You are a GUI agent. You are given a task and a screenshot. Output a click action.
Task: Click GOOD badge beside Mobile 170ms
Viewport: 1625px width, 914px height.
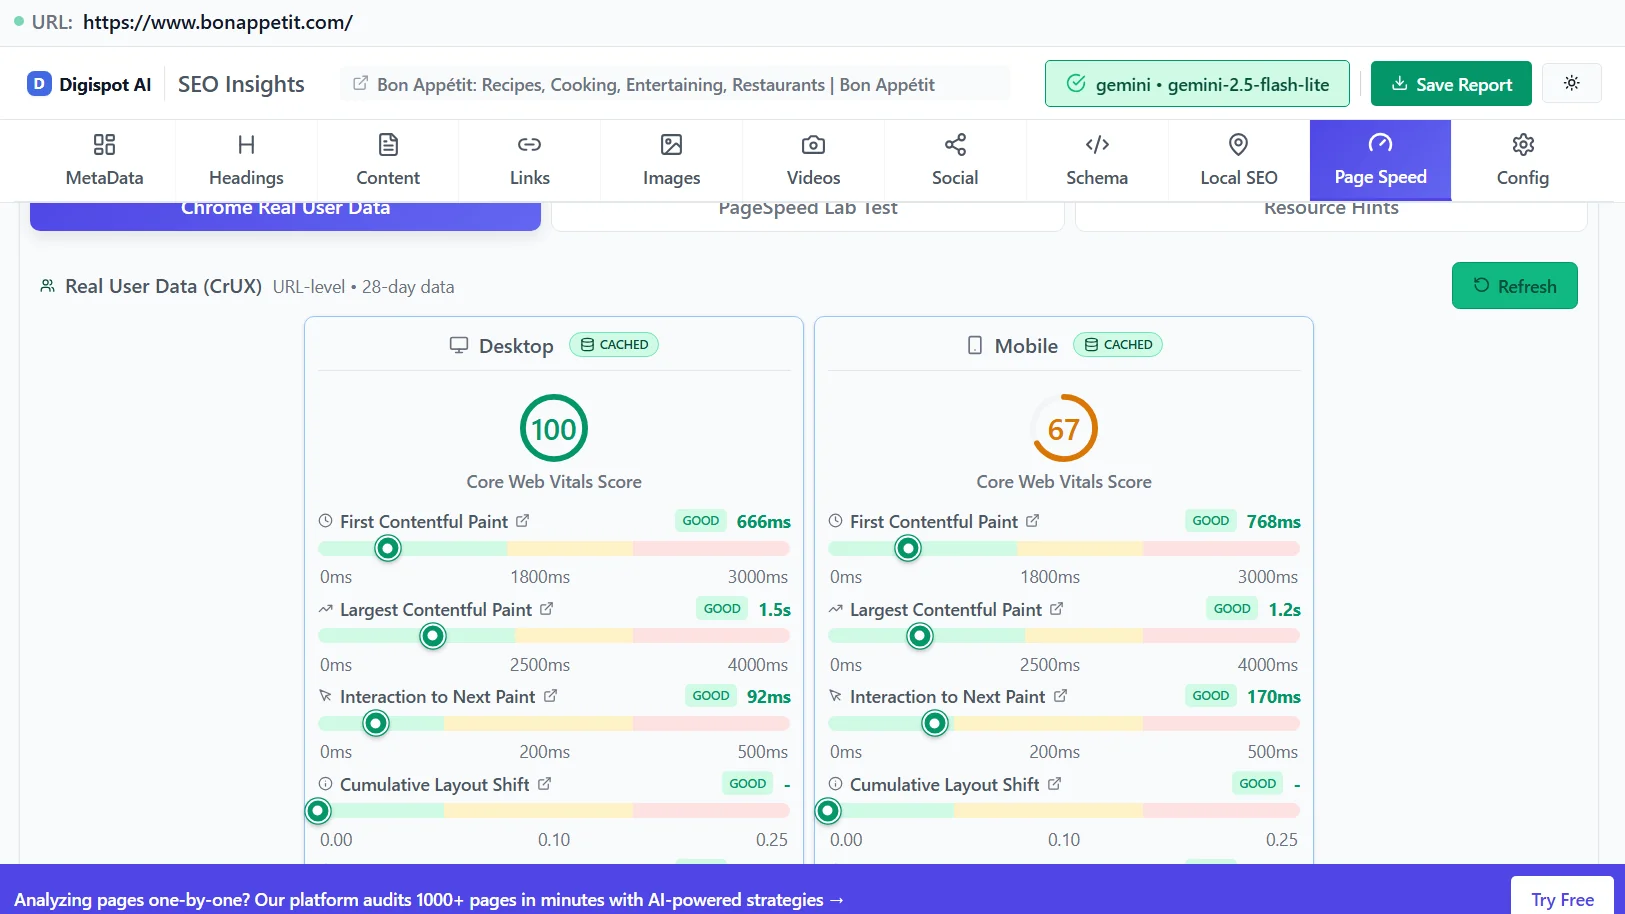[x=1211, y=695]
